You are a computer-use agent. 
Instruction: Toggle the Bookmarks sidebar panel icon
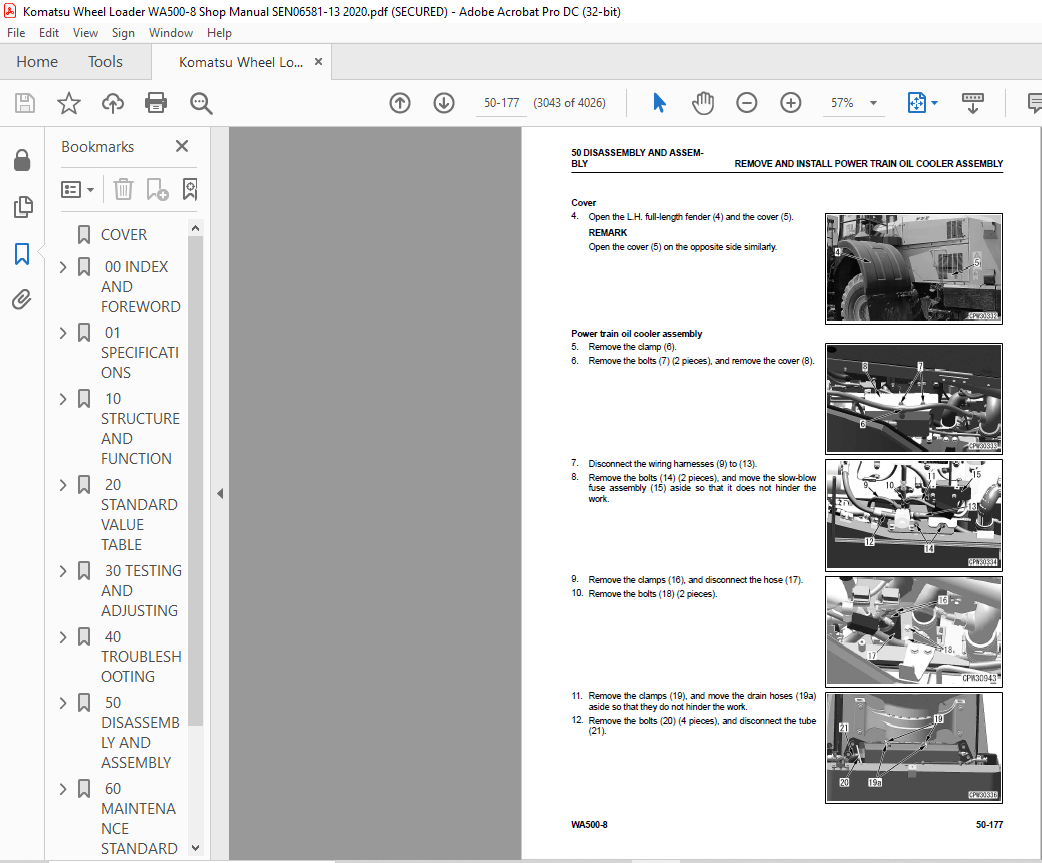(22, 253)
